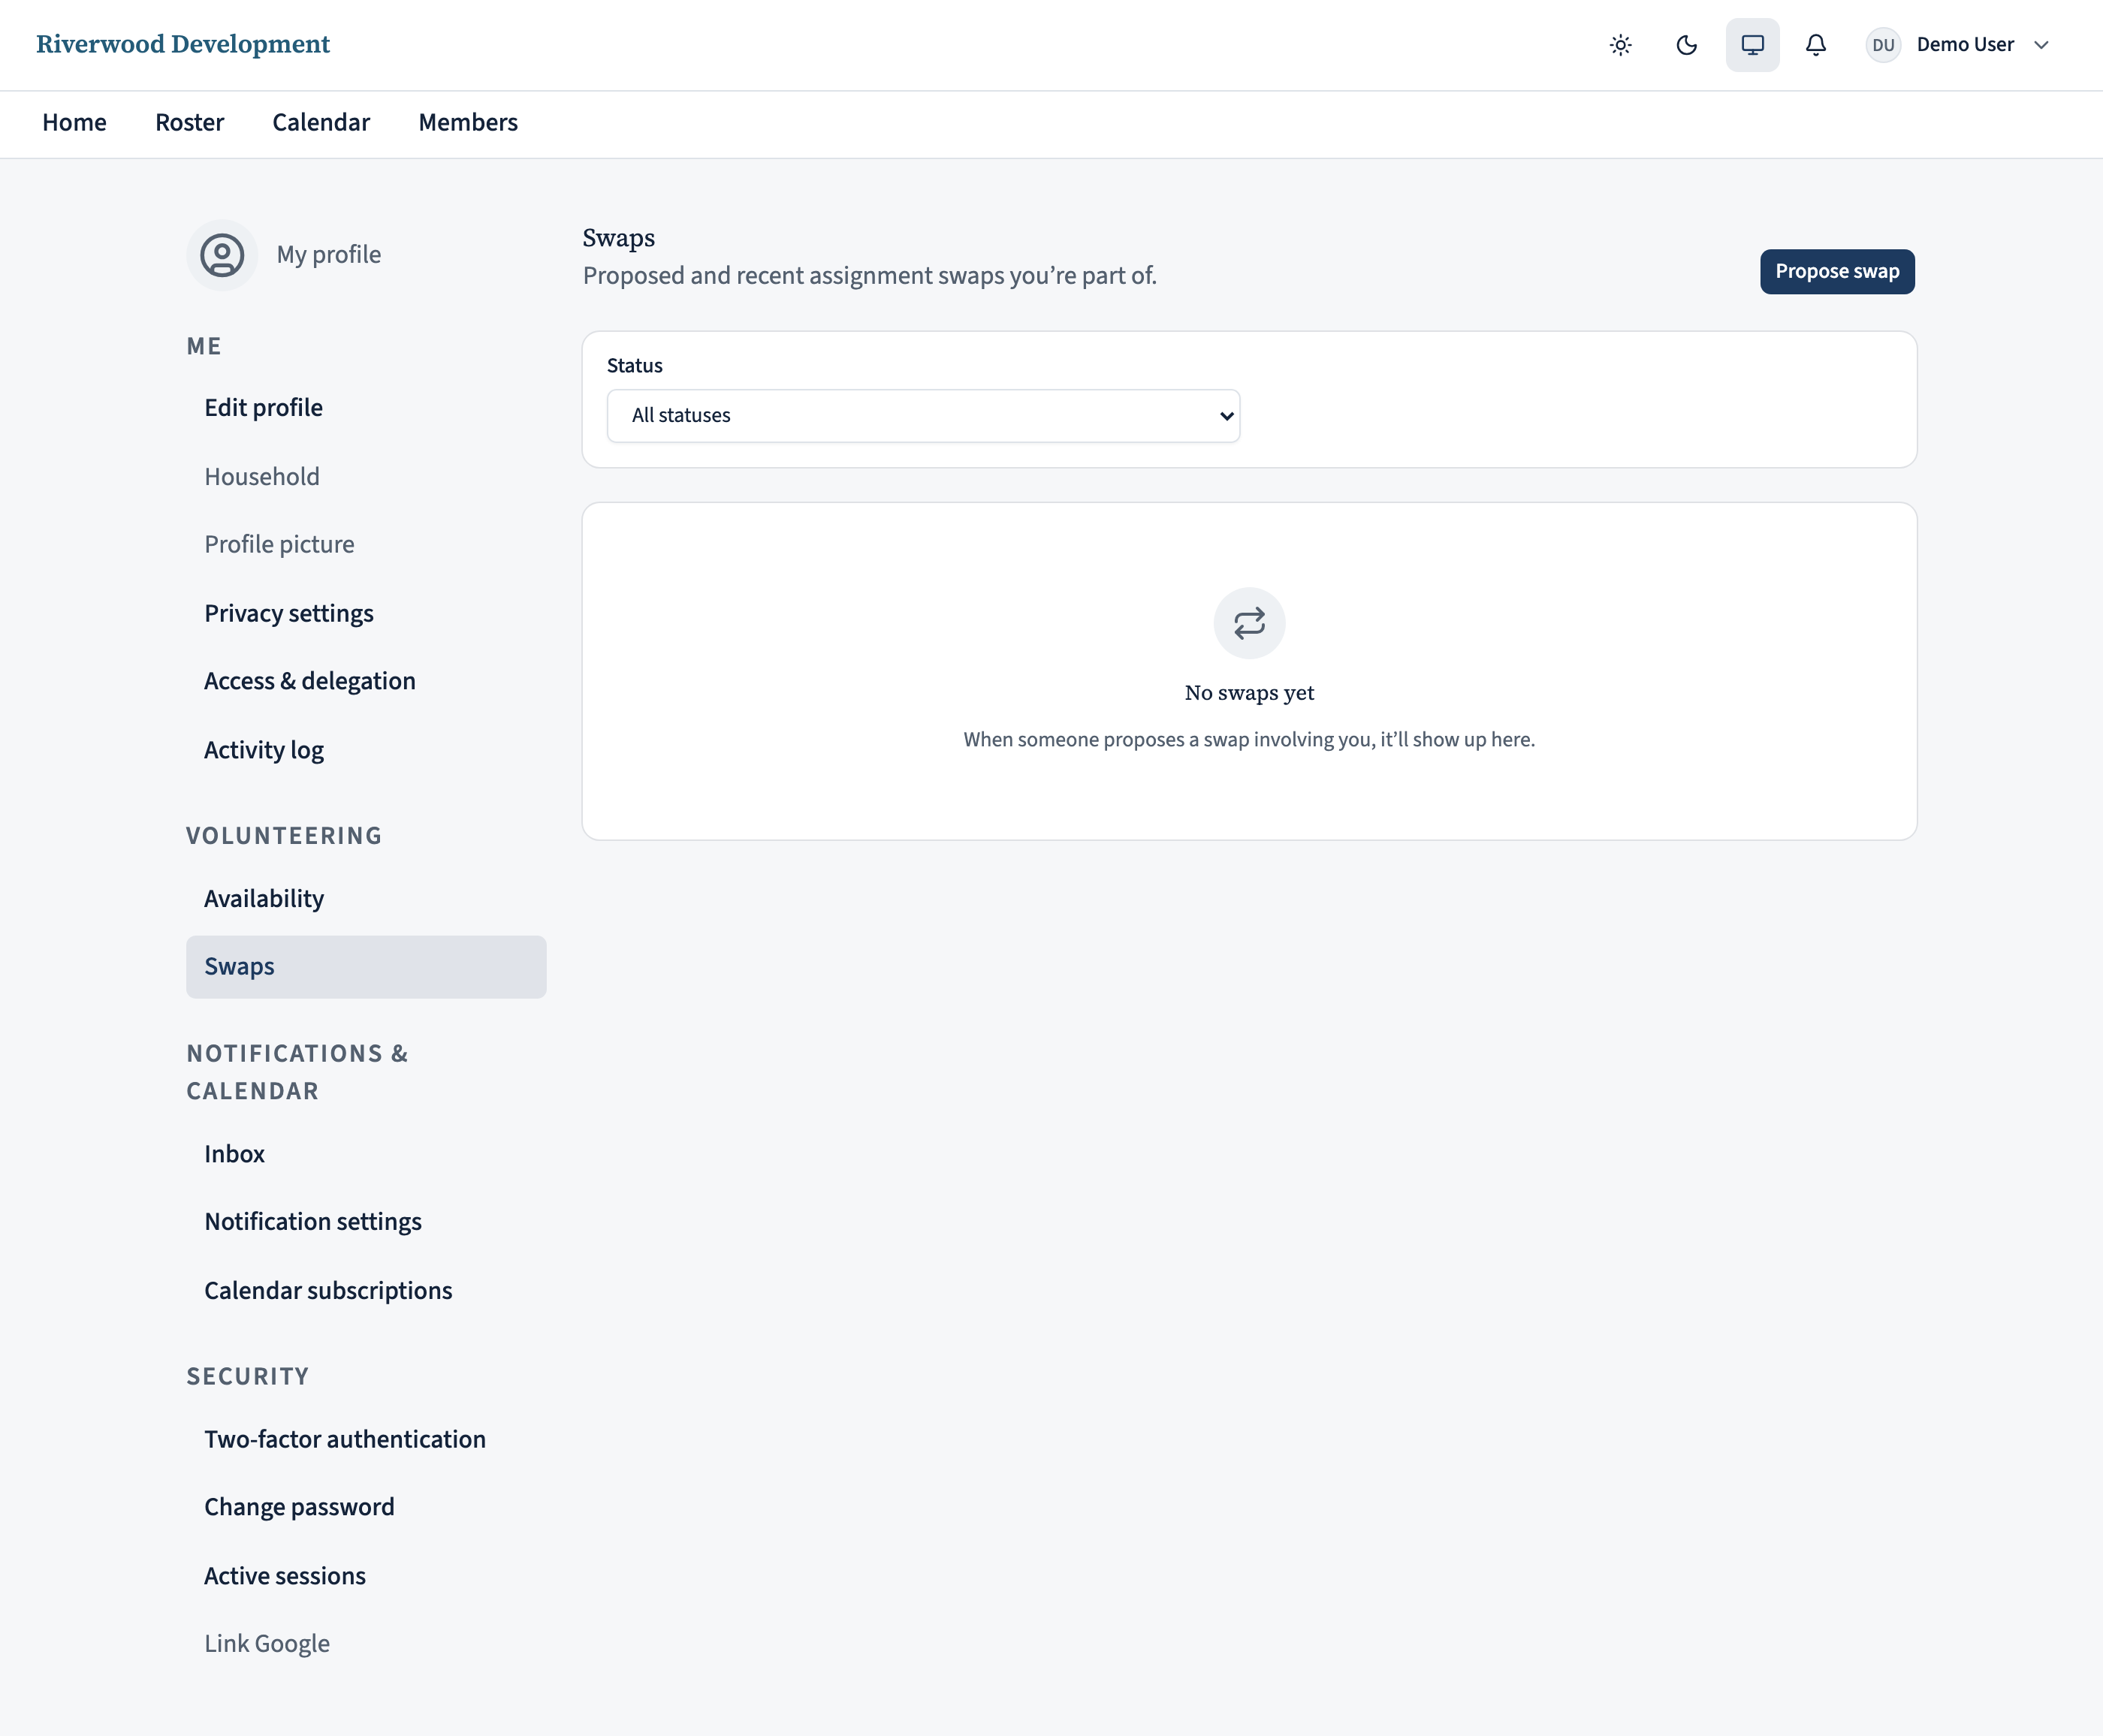
Task: Open notifications bell icon
Action: [x=1816, y=45]
